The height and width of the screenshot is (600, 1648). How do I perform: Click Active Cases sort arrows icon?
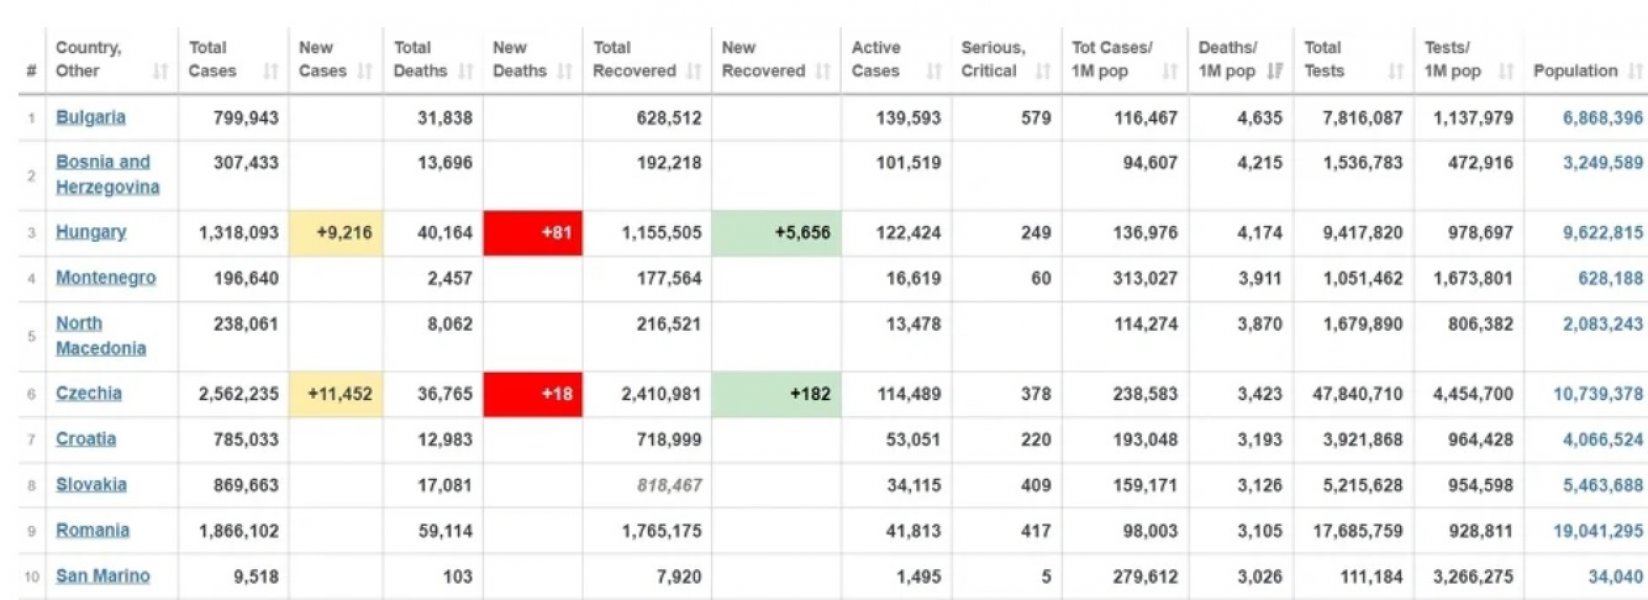[x=934, y=72]
